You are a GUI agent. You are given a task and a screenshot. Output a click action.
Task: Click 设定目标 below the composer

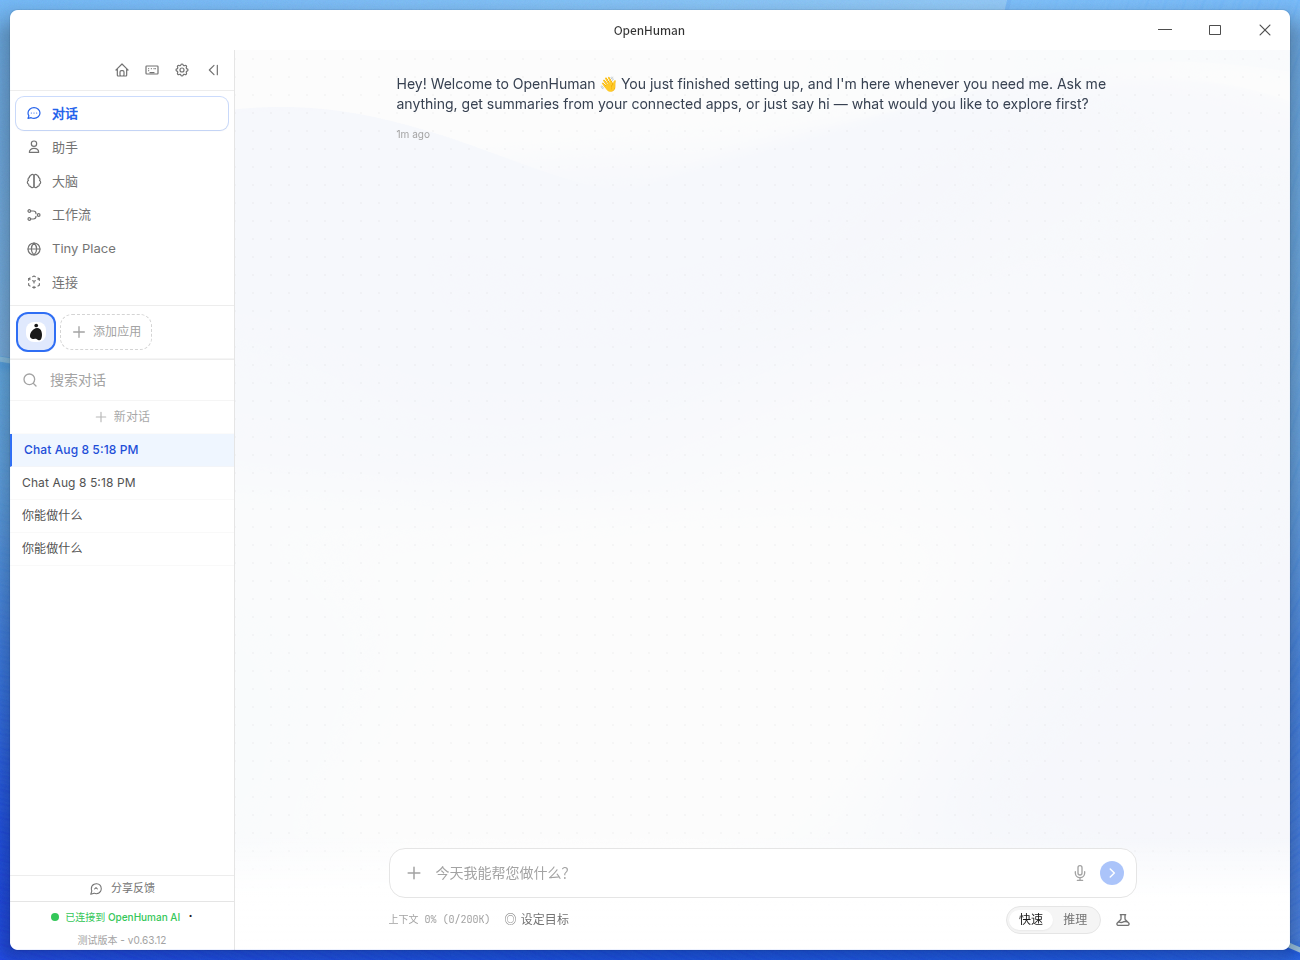coord(537,919)
